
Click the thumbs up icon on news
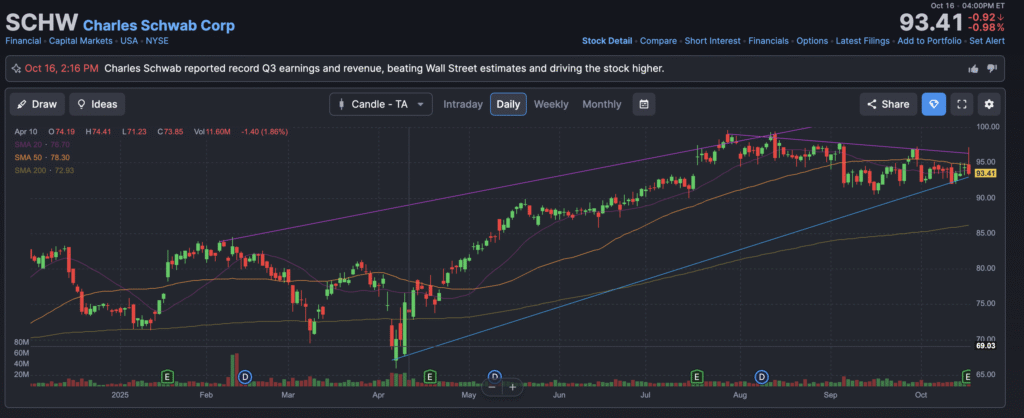[x=973, y=69]
